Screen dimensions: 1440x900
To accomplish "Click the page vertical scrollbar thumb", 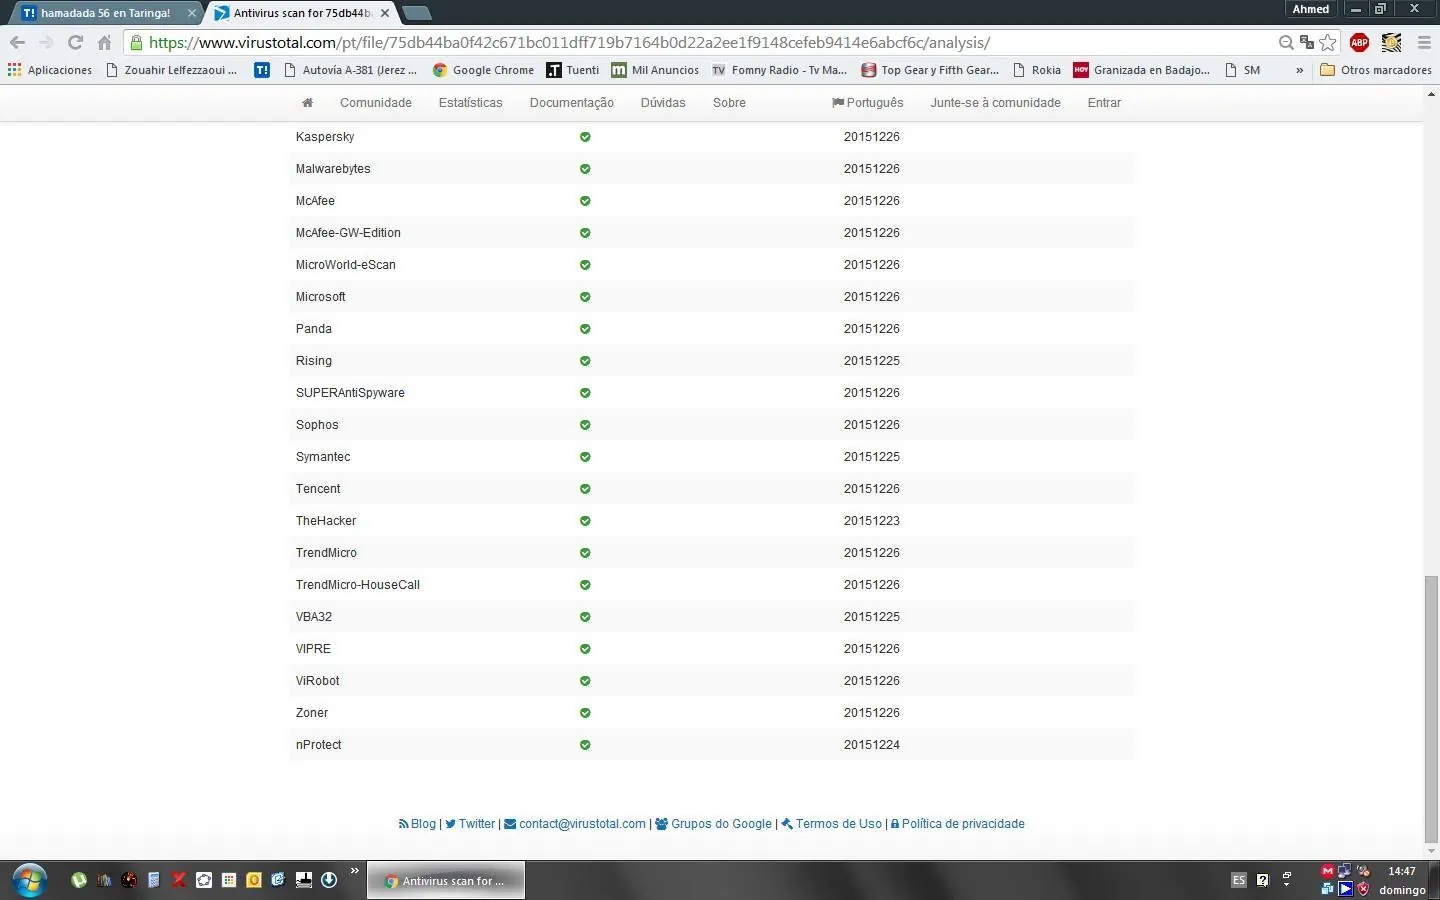I will click(1431, 708).
